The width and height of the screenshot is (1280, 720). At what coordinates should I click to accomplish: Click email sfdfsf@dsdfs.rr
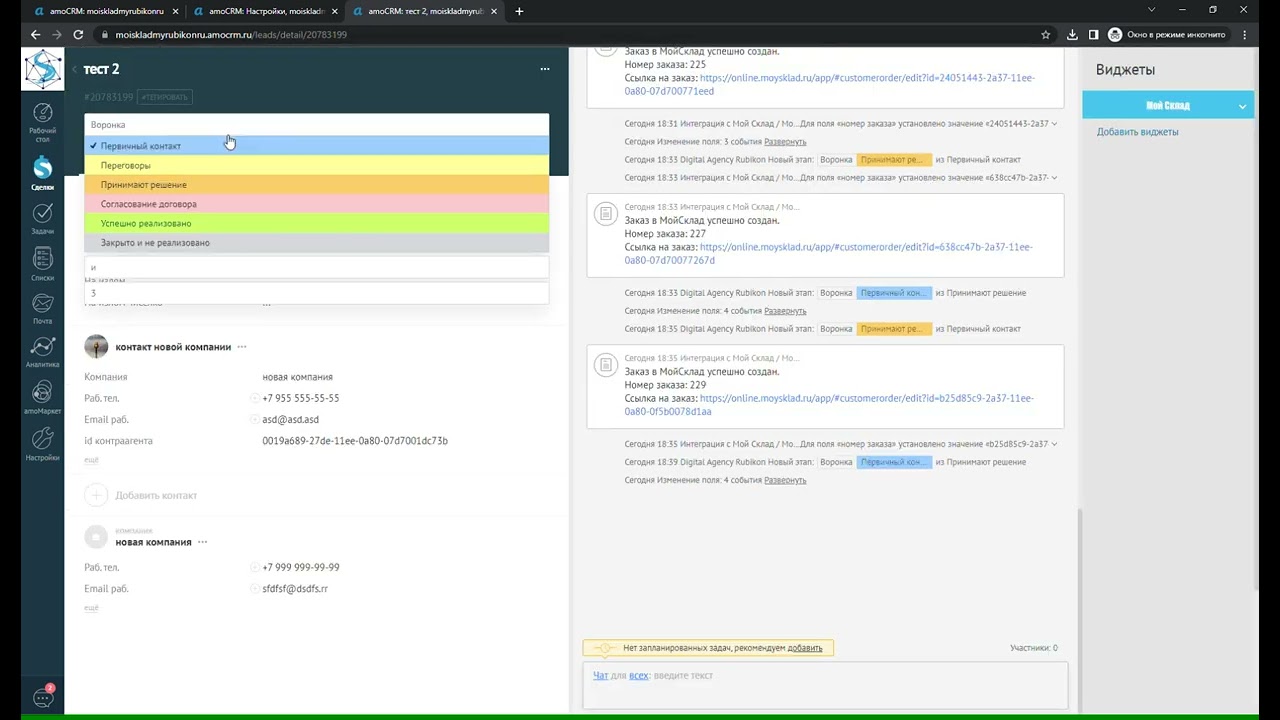(295, 589)
